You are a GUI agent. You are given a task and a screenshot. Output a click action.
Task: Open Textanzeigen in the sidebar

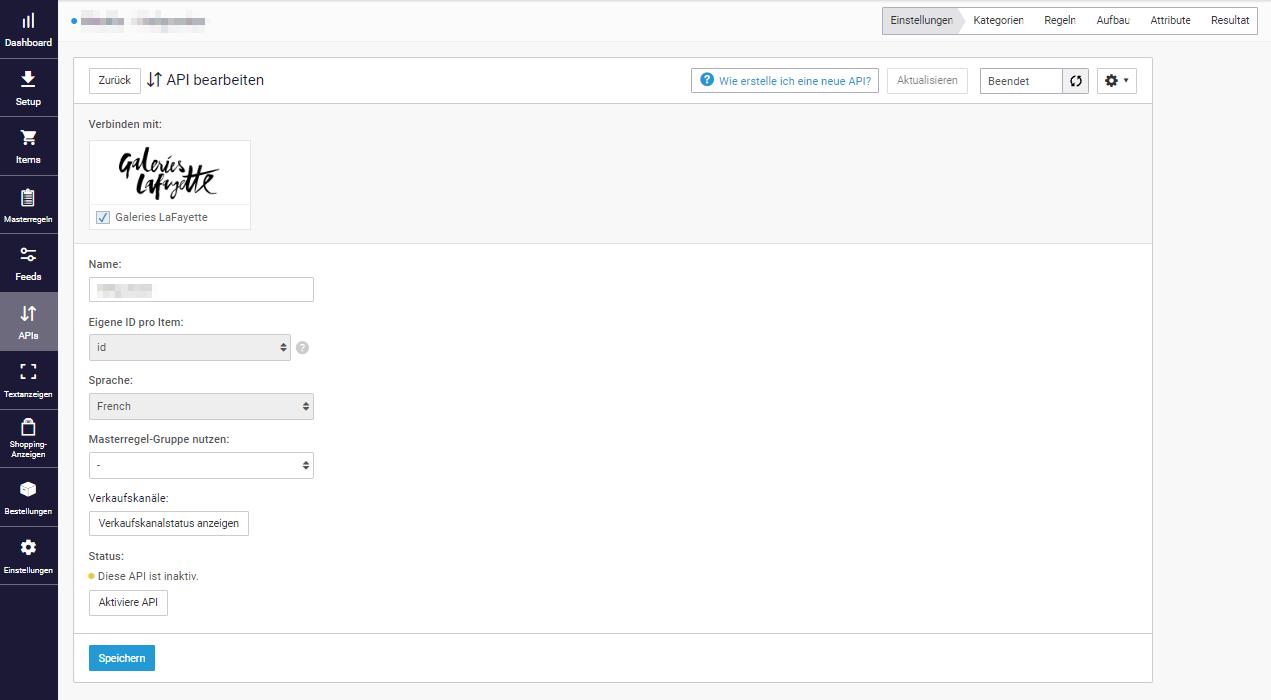click(x=28, y=372)
